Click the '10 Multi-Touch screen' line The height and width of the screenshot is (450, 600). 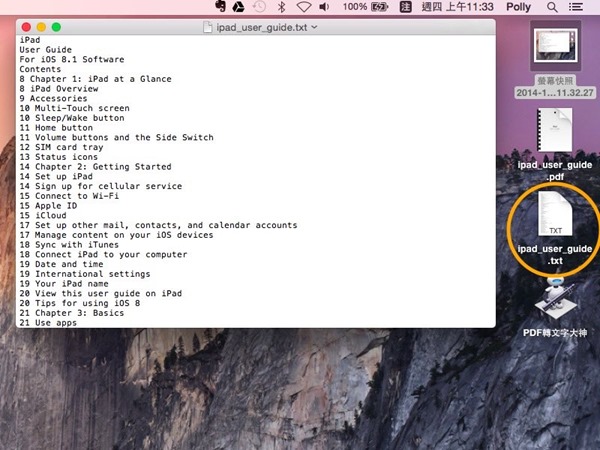(74, 108)
